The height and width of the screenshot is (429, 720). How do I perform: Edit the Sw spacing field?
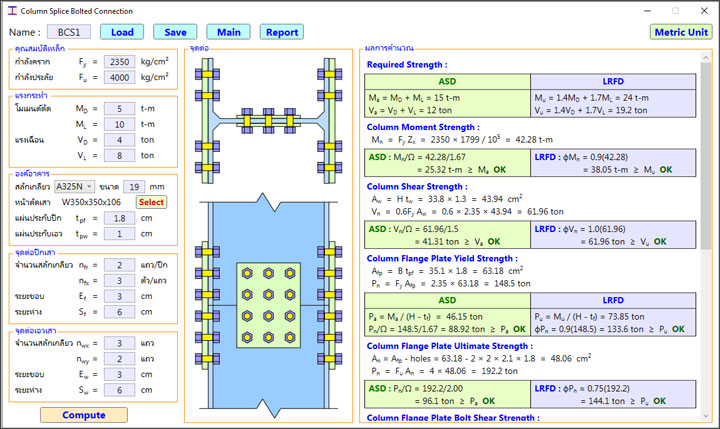pyautogui.click(x=119, y=389)
